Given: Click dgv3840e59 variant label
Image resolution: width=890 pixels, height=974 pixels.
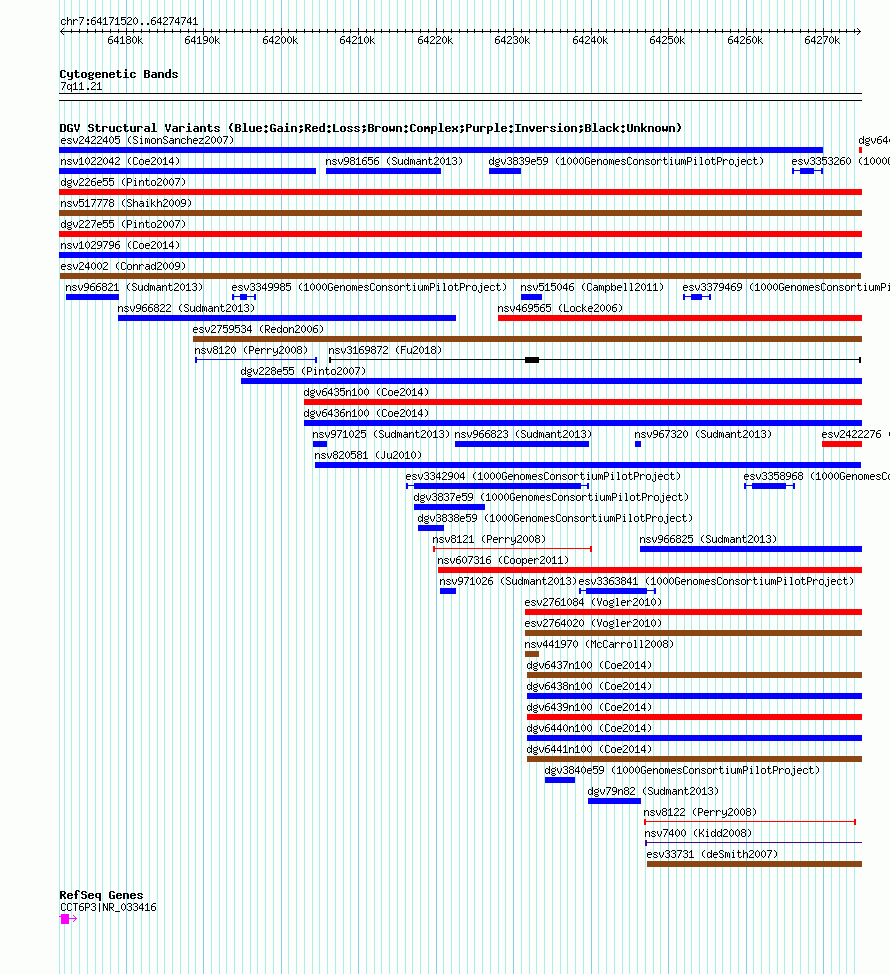Looking at the screenshot, I should (x=683, y=771).
